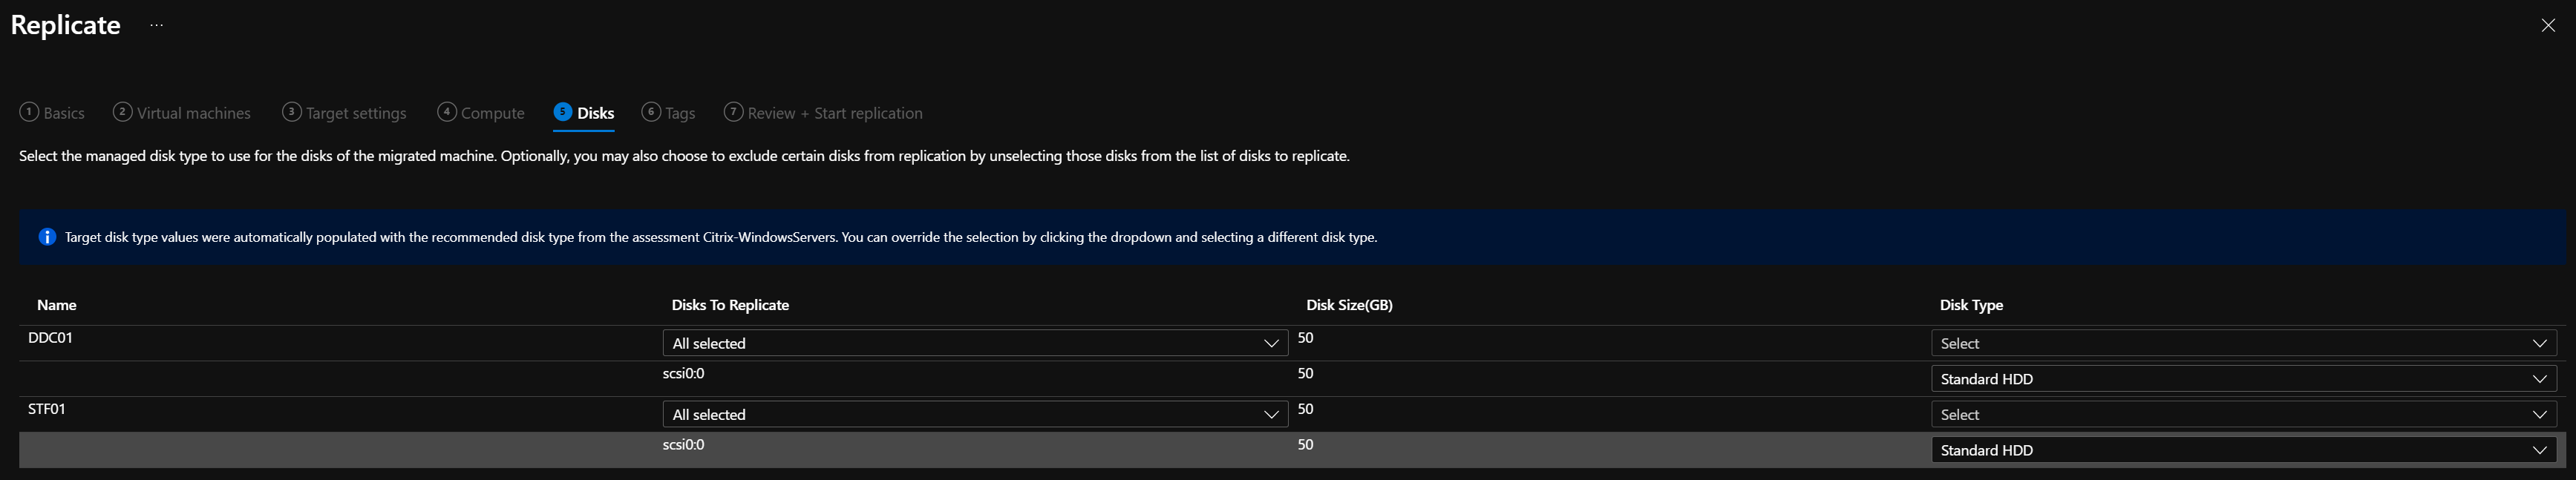2576x480 pixels.
Task: Open the Target settings step tab
Action: [x=345, y=113]
